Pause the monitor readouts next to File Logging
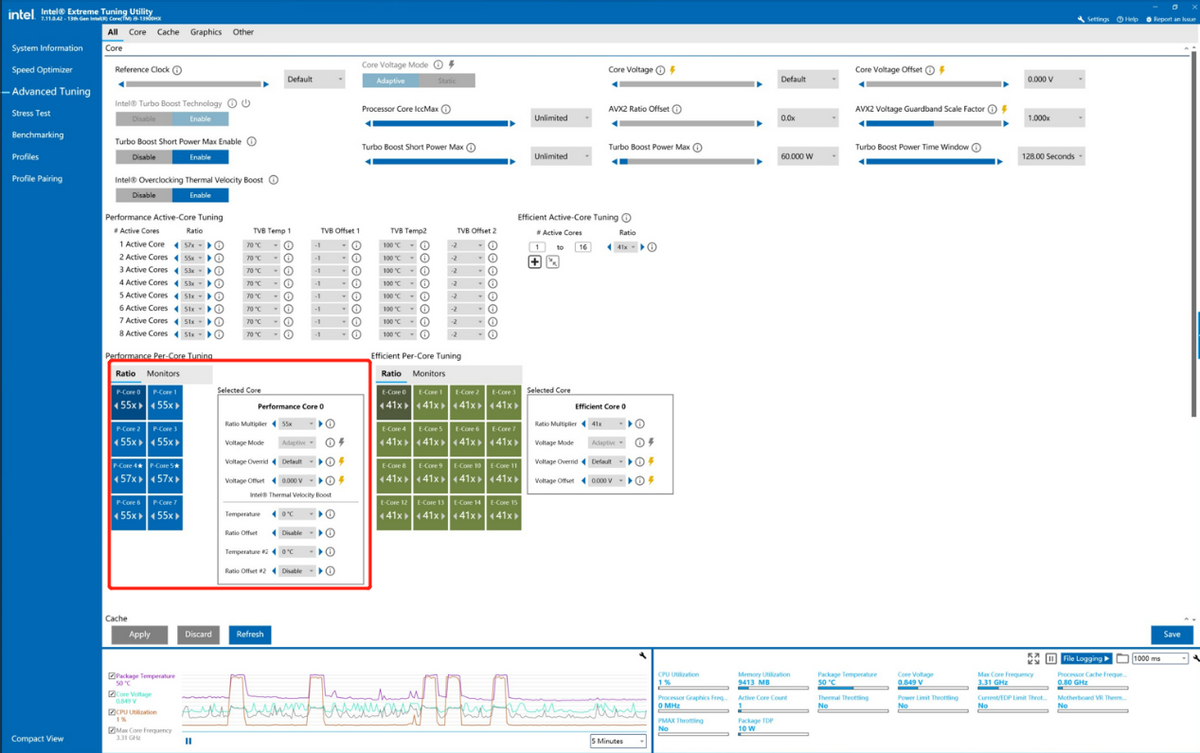The height and width of the screenshot is (753, 1200). (1051, 659)
